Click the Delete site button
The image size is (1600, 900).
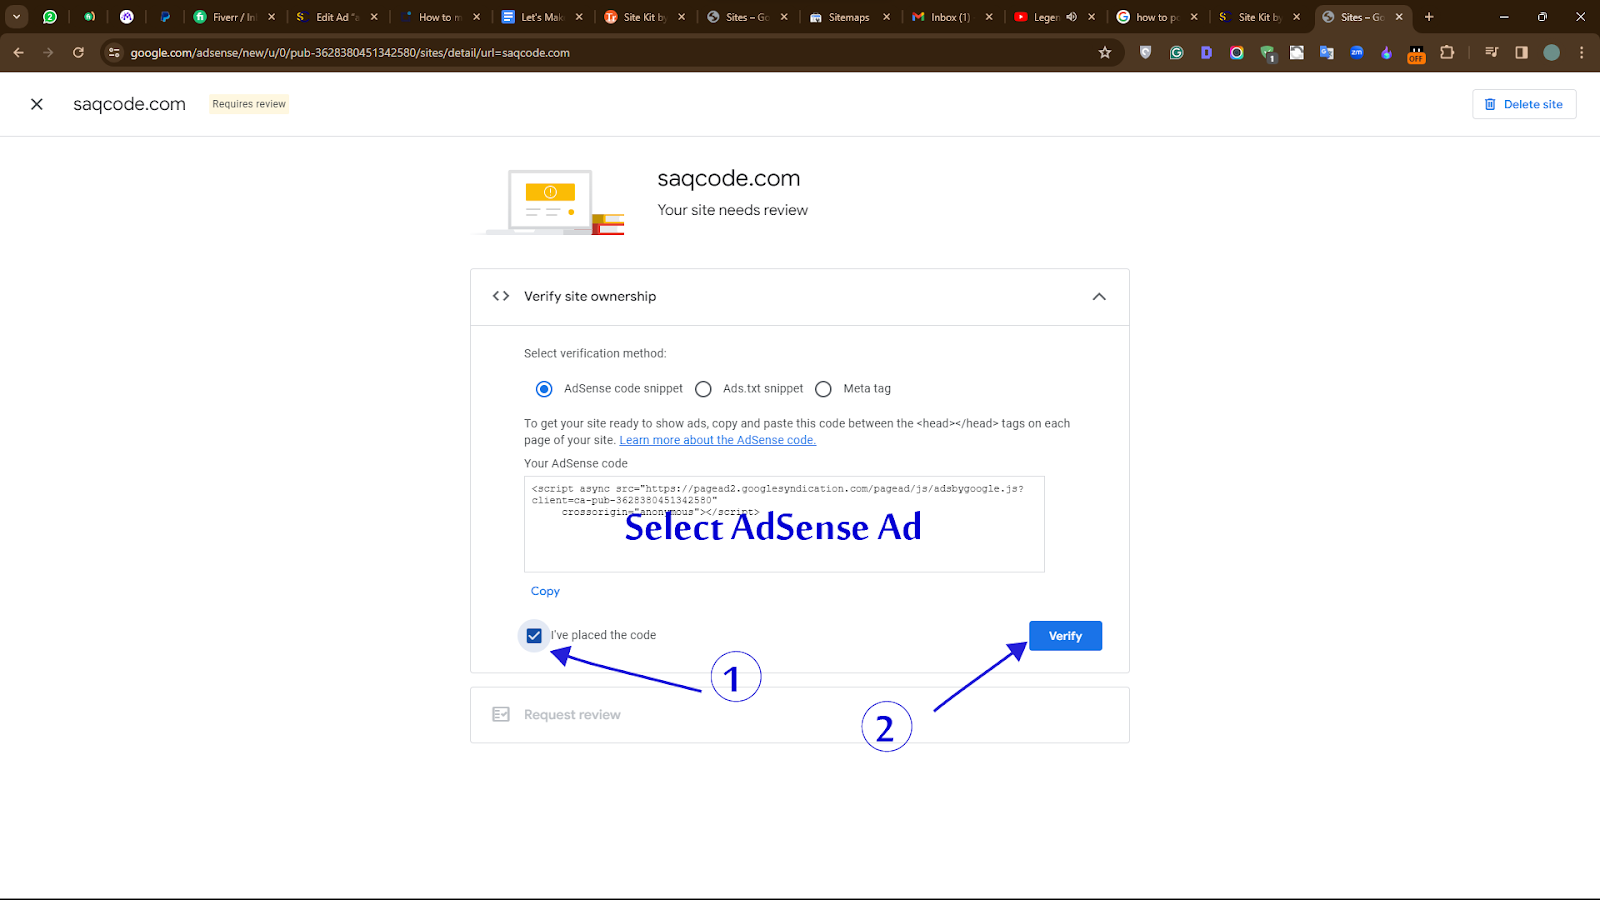pos(1524,104)
